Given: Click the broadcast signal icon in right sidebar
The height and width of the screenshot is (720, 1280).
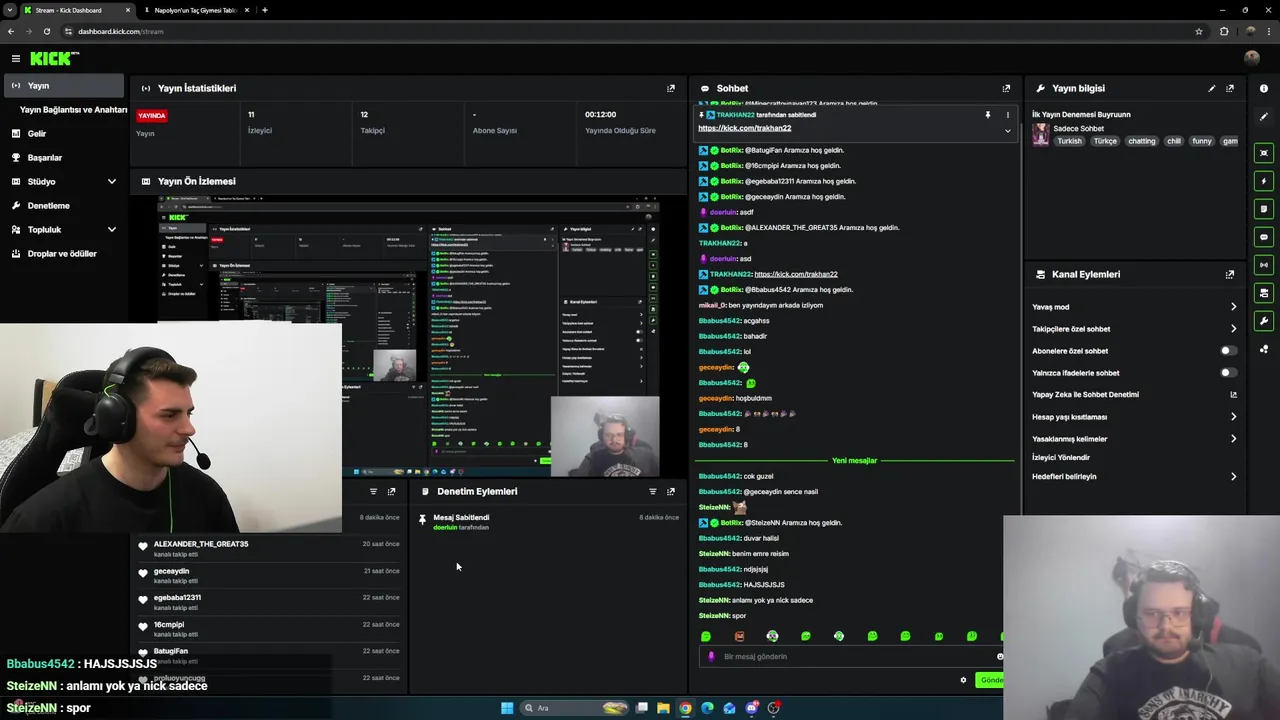Looking at the screenshot, I should pos(1264,265).
